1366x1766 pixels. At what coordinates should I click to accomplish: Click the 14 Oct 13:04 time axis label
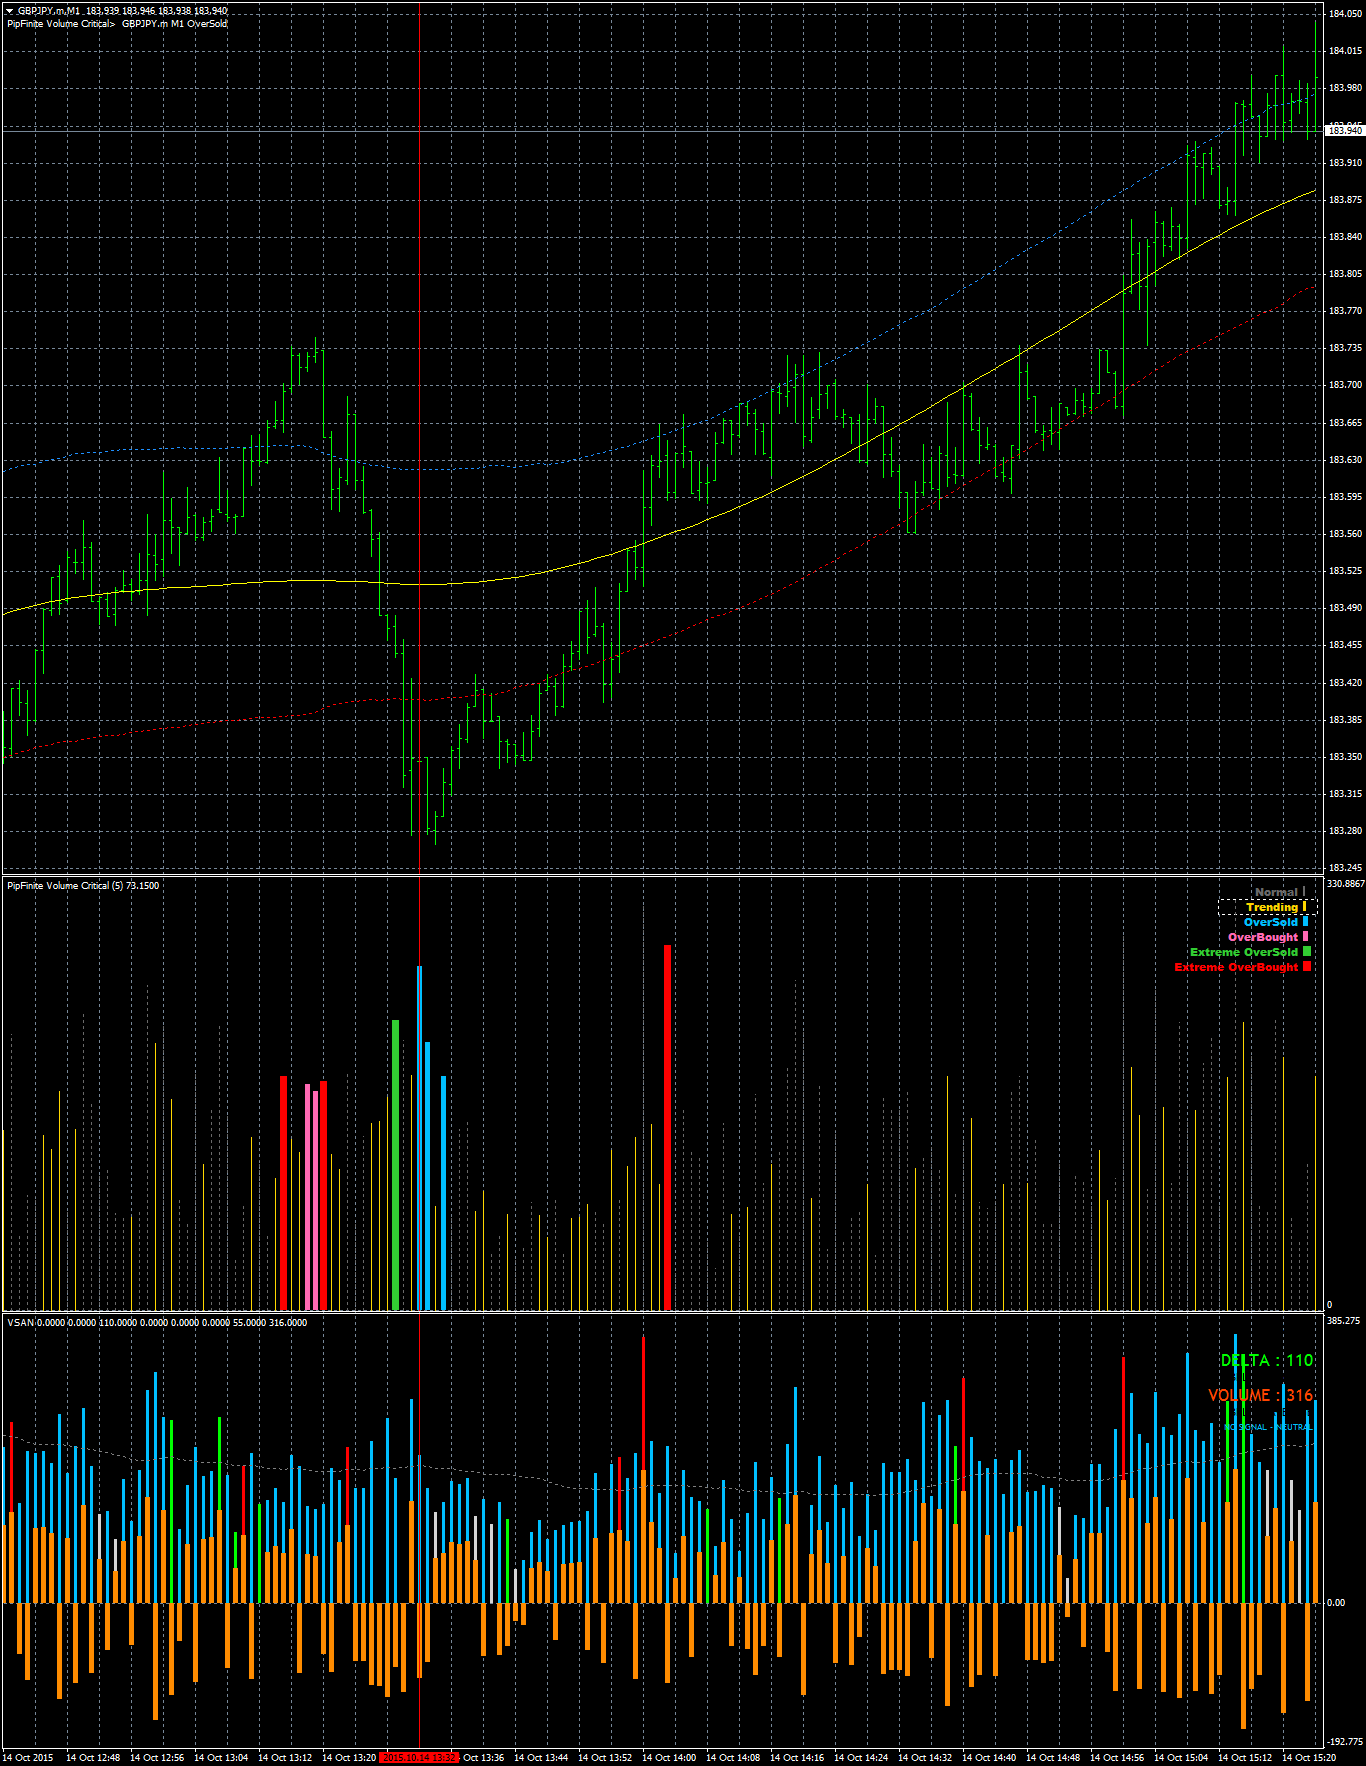[x=221, y=1757]
